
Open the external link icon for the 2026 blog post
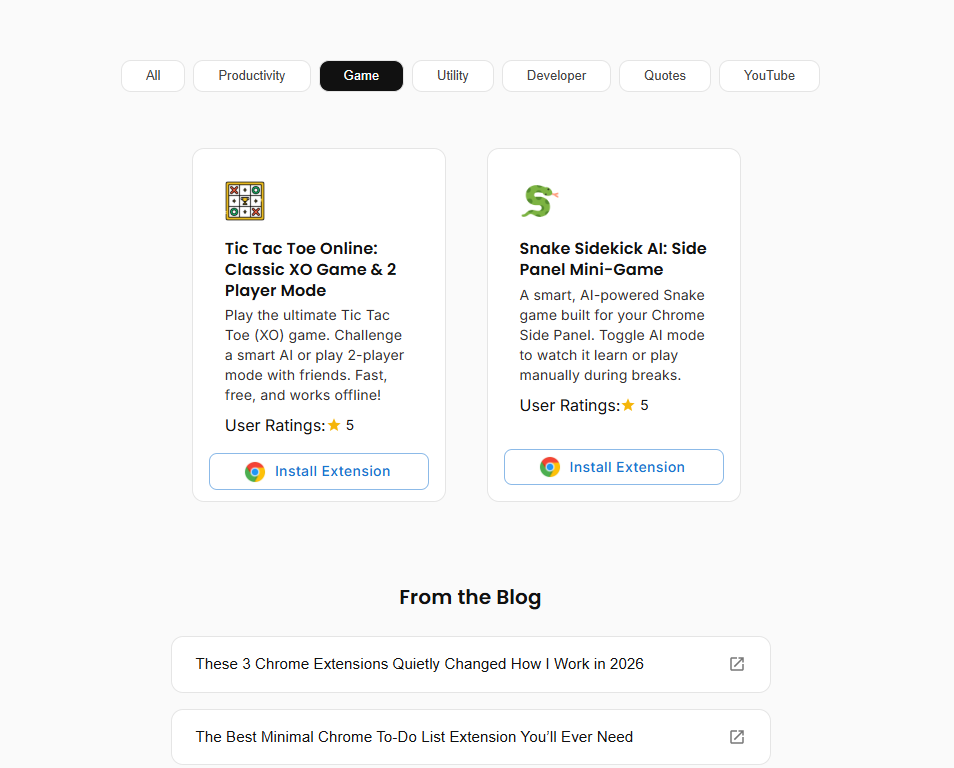click(x=736, y=664)
